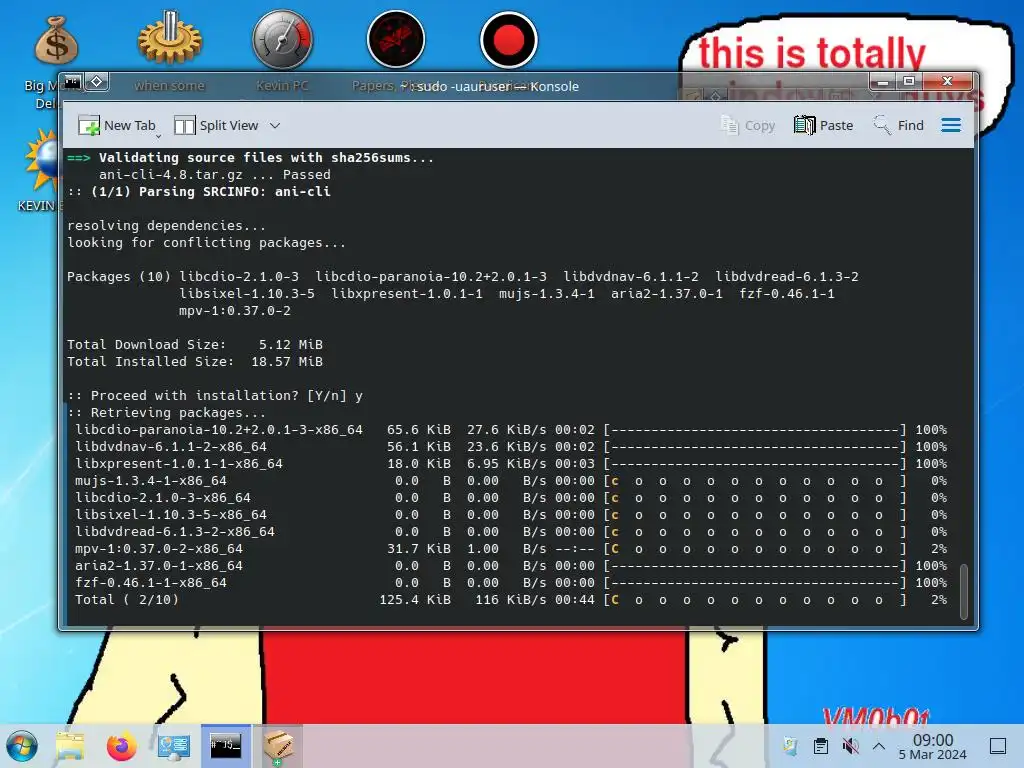Click the libsixel-1.10.3-5-x86_64 row text
The width and height of the screenshot is (1024, 768).
coord(171,515)
